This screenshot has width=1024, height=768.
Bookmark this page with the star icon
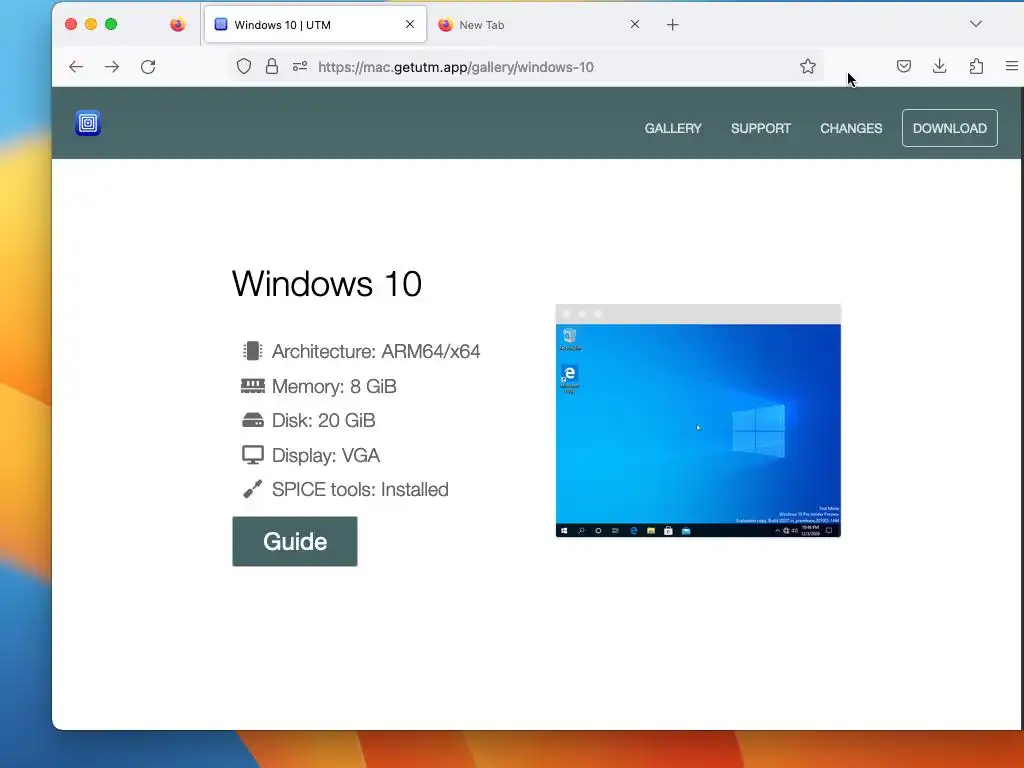pyautogui.click(x=808, y=67)
